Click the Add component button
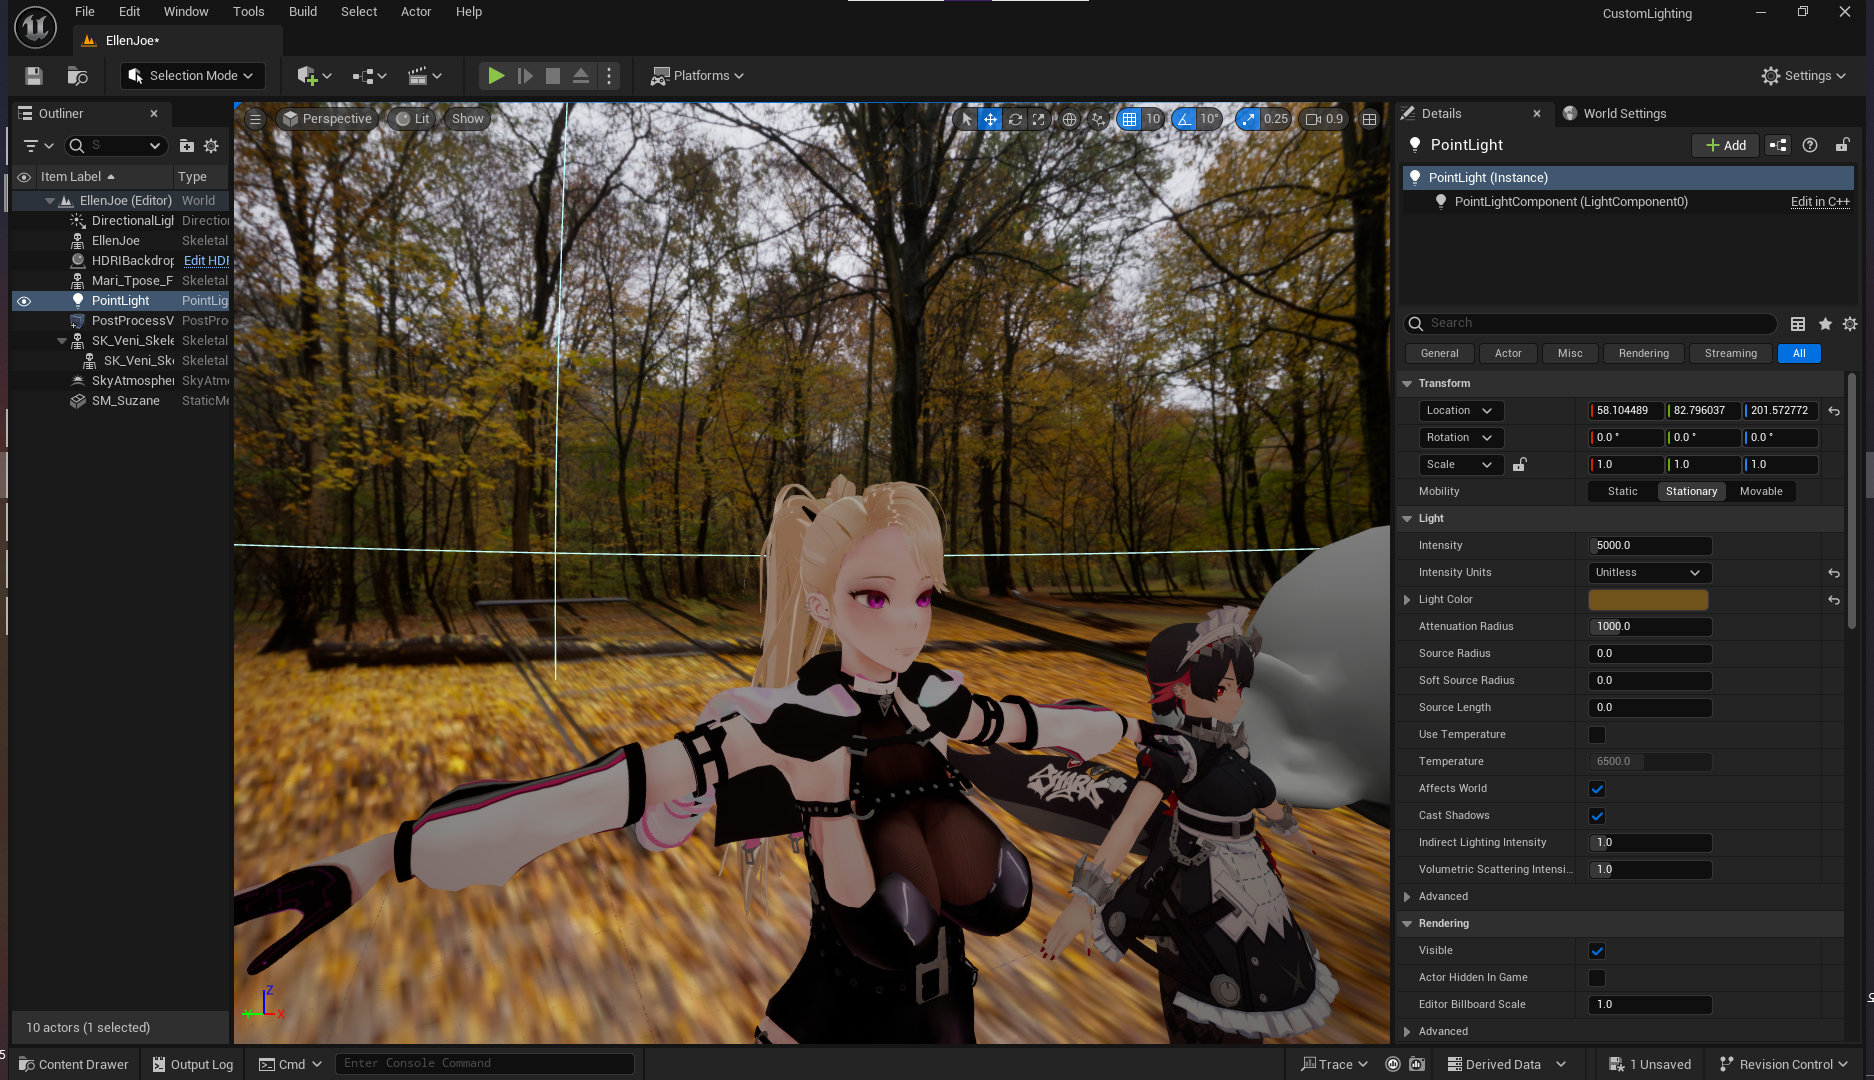 tap(1726, 146)
